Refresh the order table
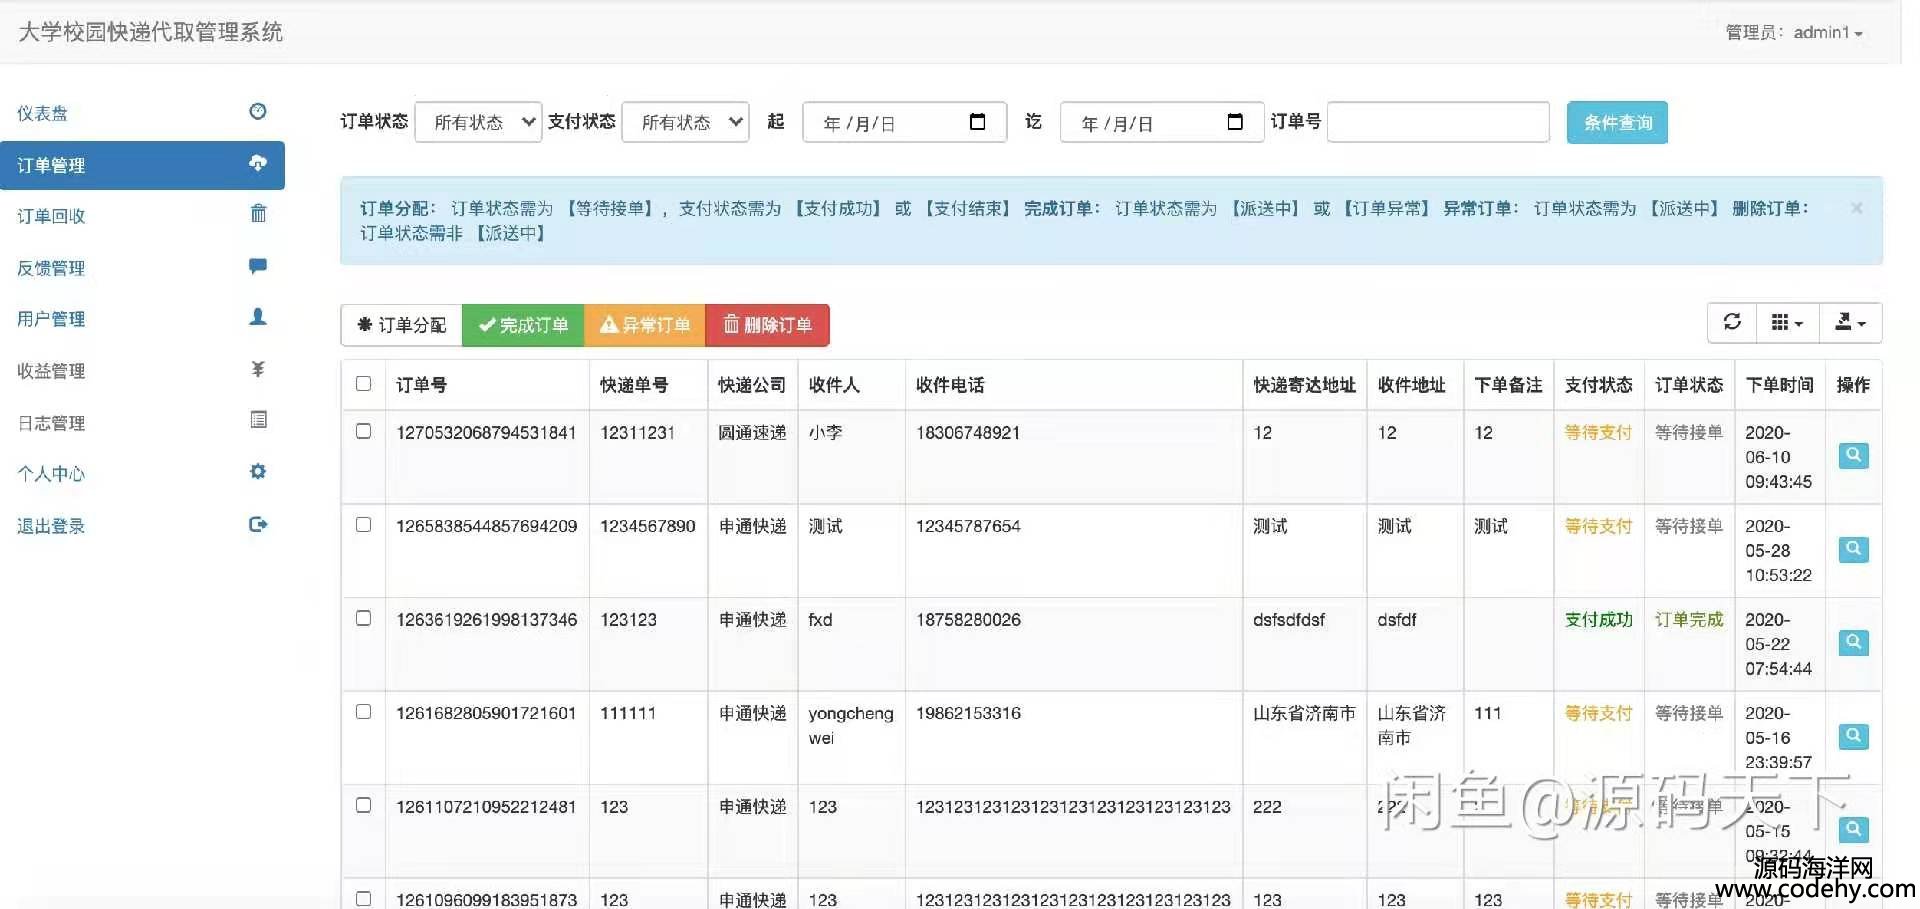 tap(1732, 322)
